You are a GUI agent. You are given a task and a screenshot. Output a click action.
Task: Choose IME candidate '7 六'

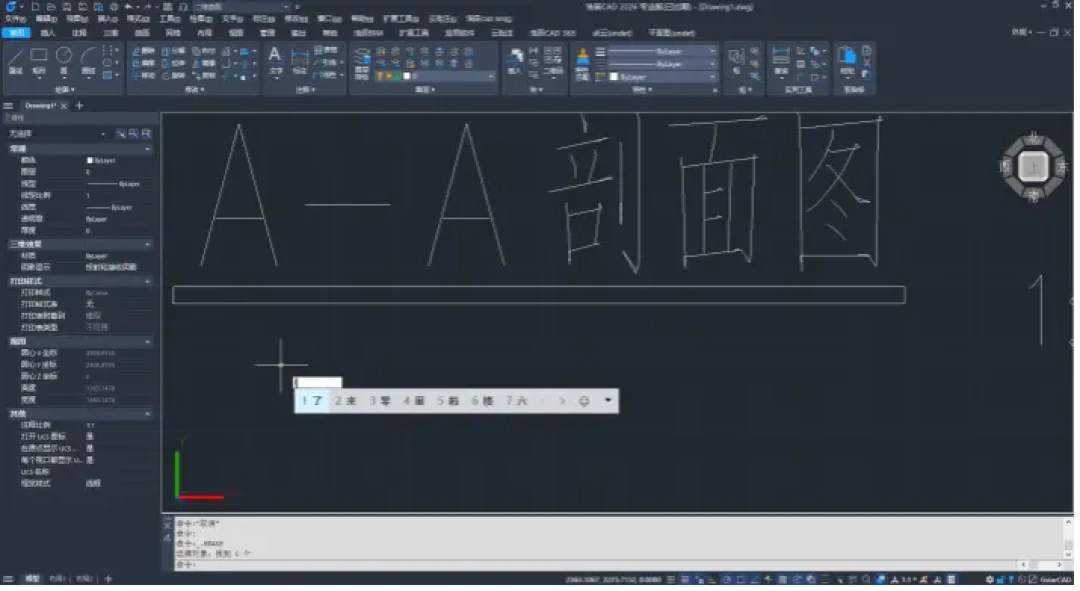pyautogui.click(x=517, y=401)
